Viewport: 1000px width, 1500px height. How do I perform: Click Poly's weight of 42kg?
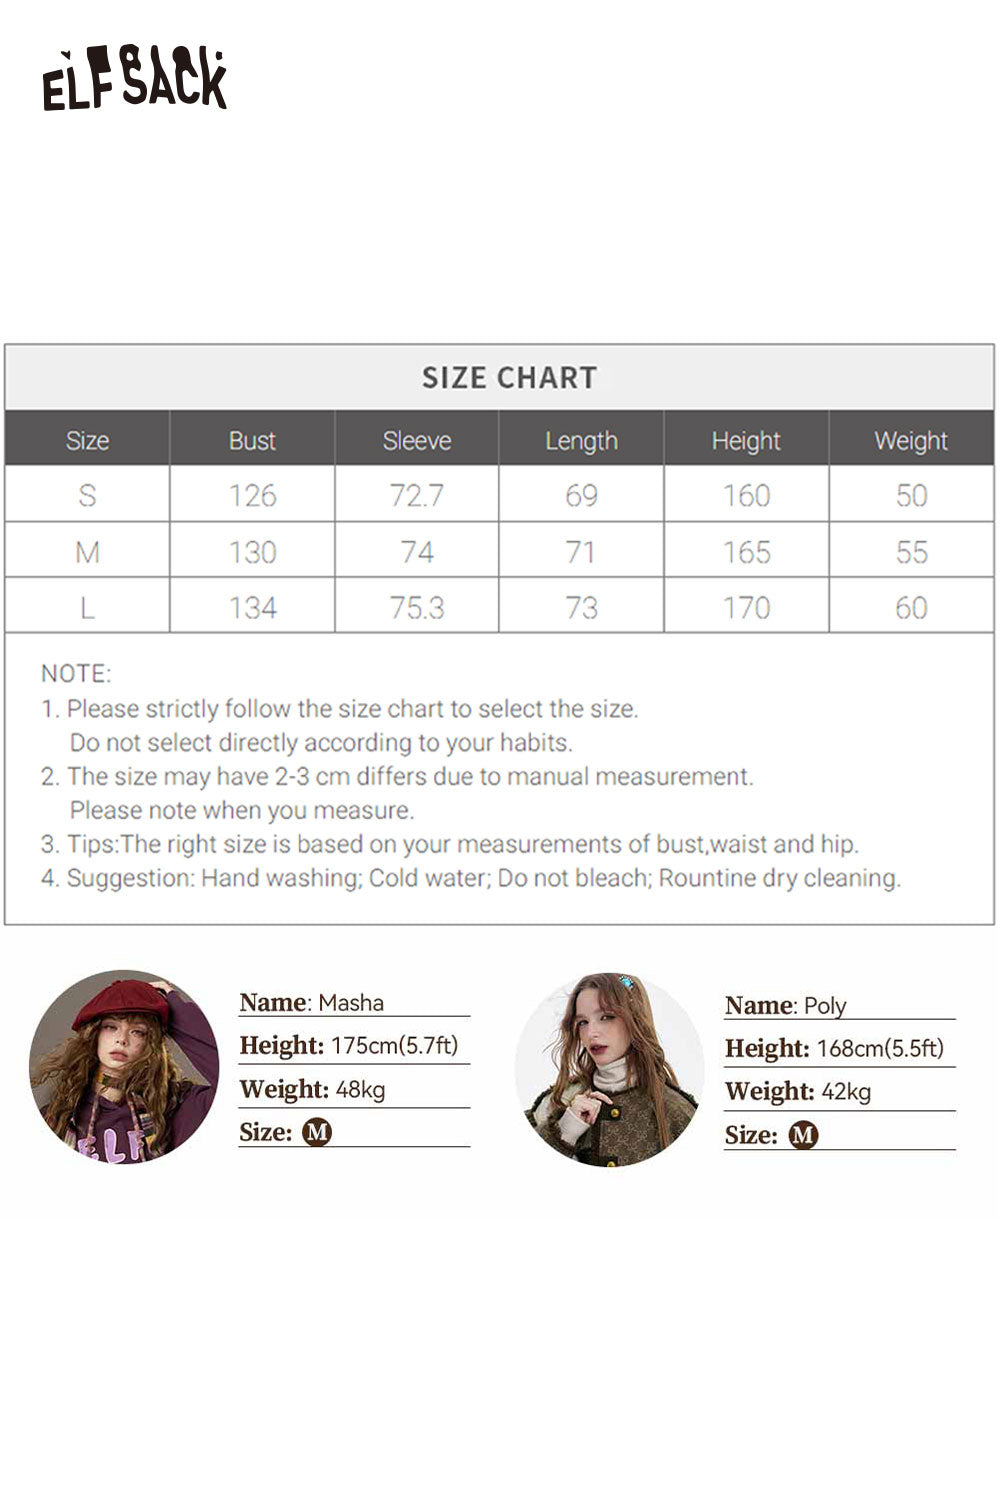846,1092
